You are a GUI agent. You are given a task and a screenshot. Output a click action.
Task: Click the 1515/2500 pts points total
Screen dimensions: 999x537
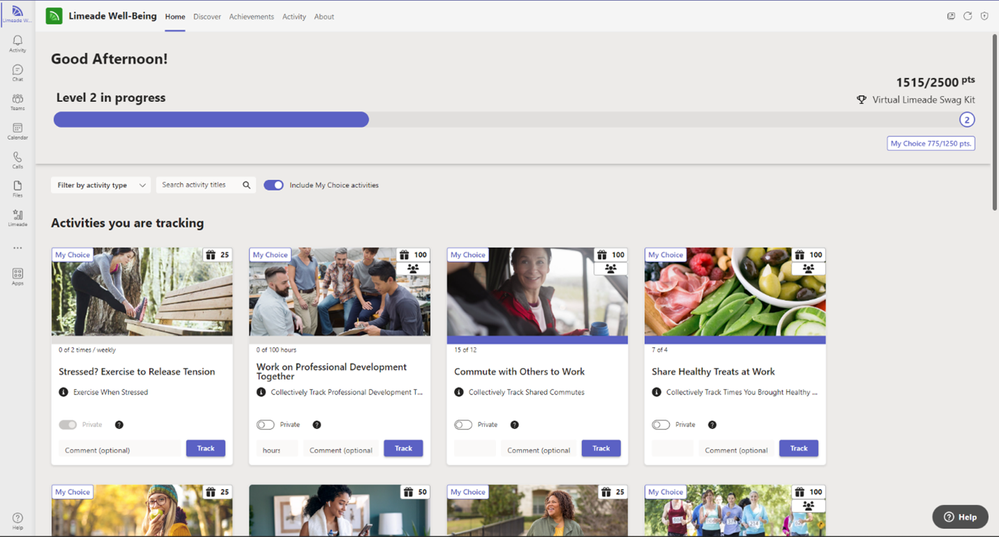(935, 82)
